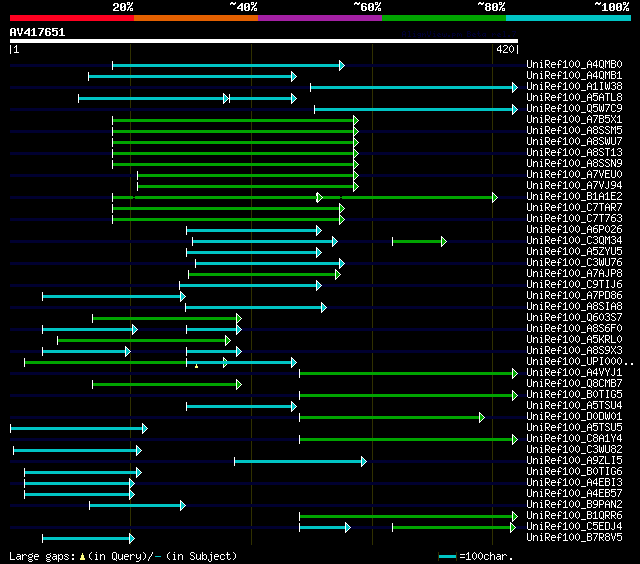The height and width of the screenshot is (564, 640).
Task: Select the UniRef100_C8A1Y4 label
Action: [574, 439]
